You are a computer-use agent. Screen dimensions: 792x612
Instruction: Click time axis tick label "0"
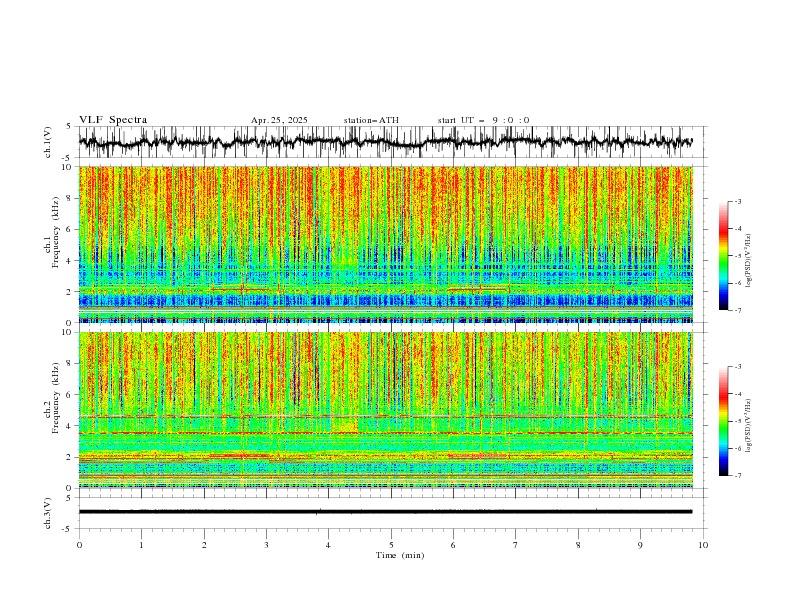click(79, 545)
